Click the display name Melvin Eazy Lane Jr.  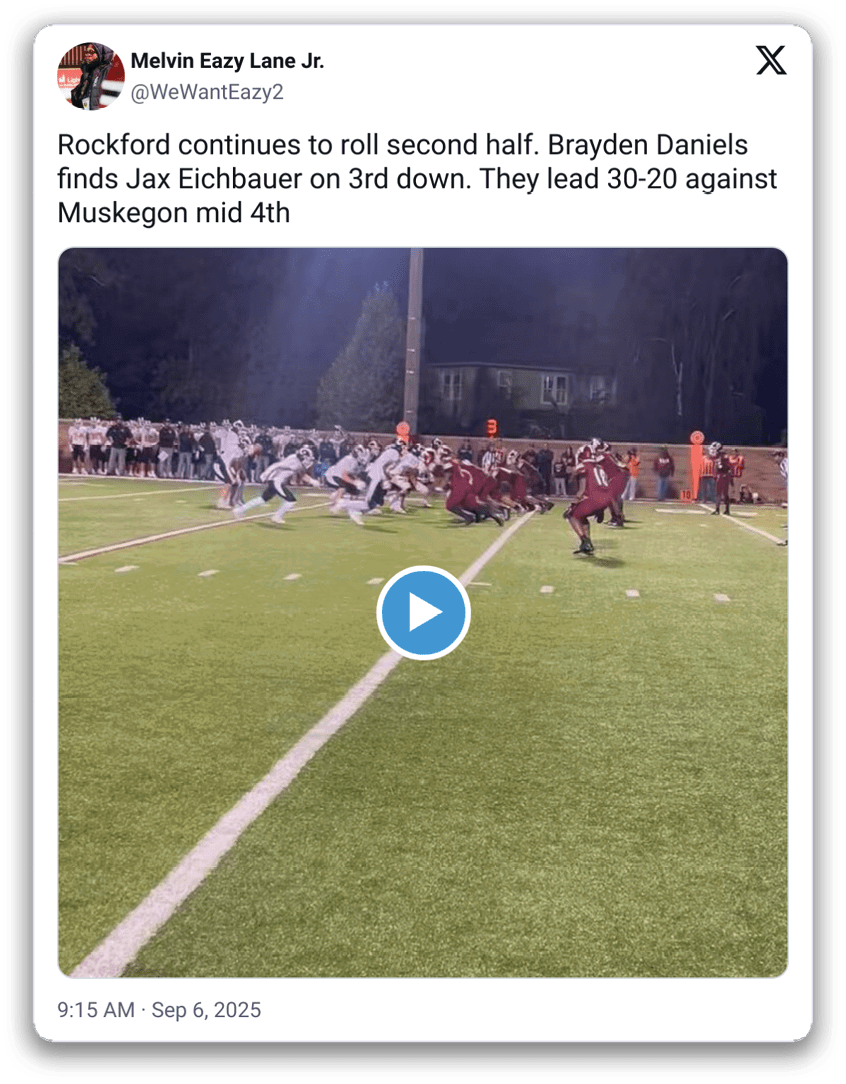pyautogui.click(x=227, y=61)
